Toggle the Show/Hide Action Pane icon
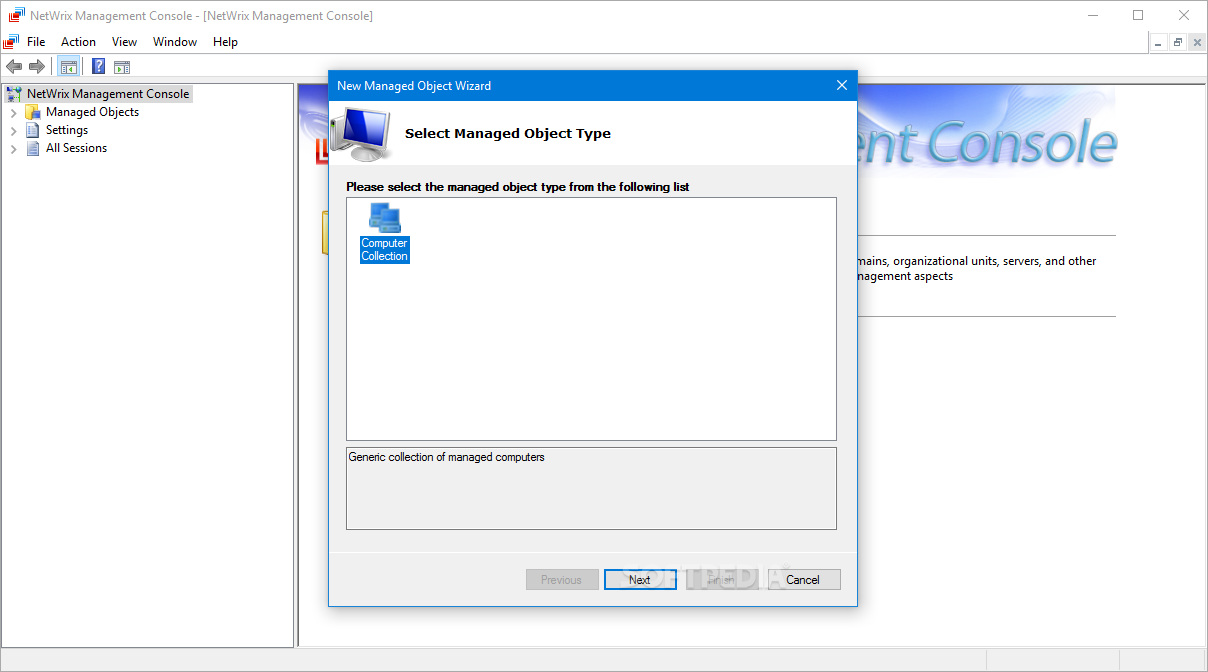The height and width of the screenshot is (672, 1208). [122, 67]
